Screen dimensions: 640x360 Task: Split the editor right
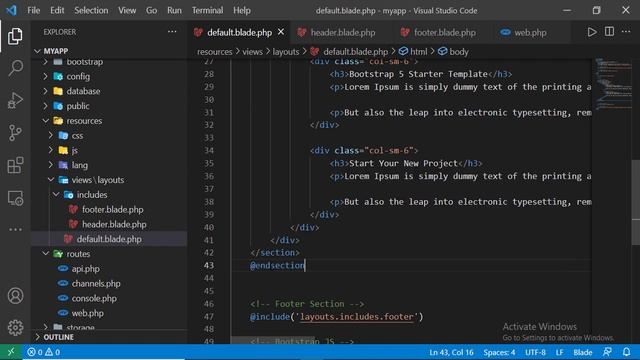pos(609,32)
